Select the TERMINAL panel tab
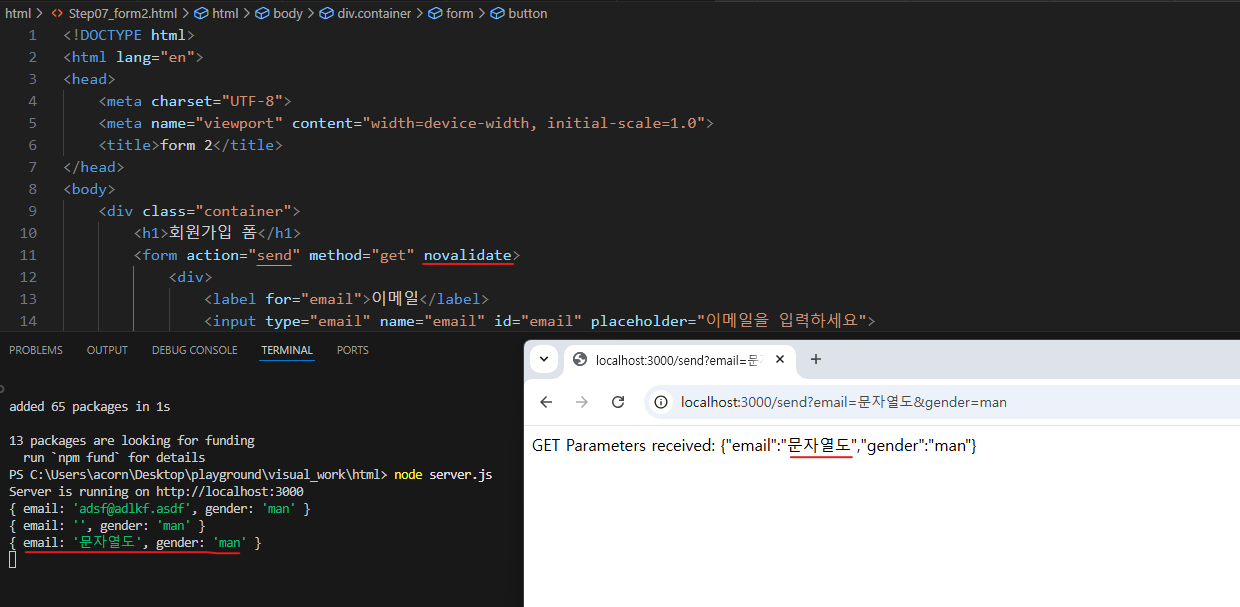This screenshot has width=1240, height=607. (287, 350)
